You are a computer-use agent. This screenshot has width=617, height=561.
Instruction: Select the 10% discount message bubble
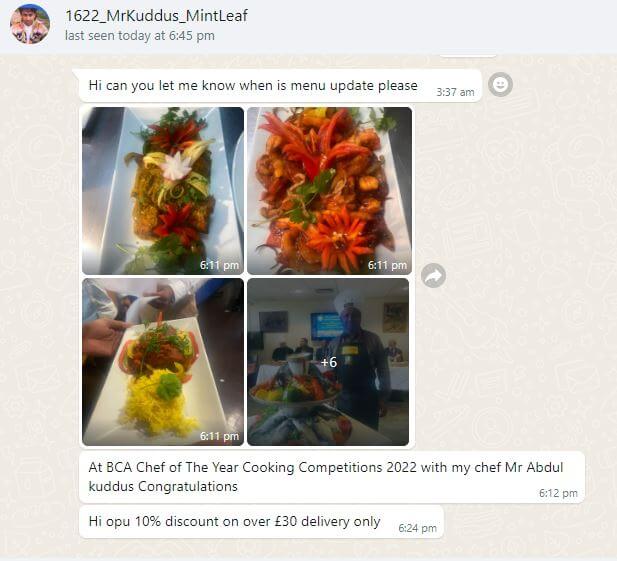click(261, 522)
